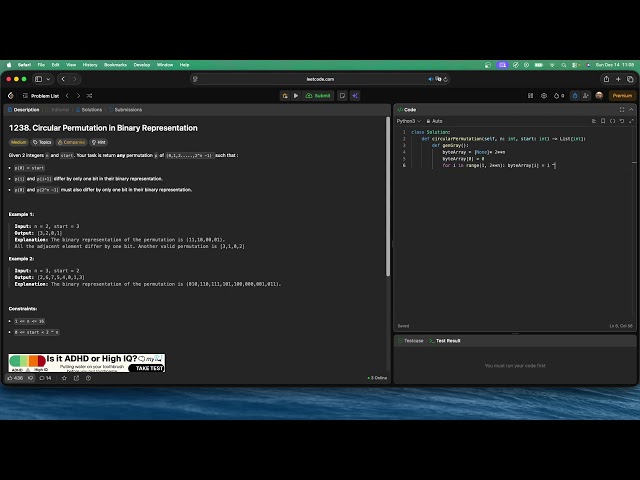Screen dimensions: 640x480
Task: Click the Medium difficulty badge
Action: pyautogui.click(x=18, y=142)
